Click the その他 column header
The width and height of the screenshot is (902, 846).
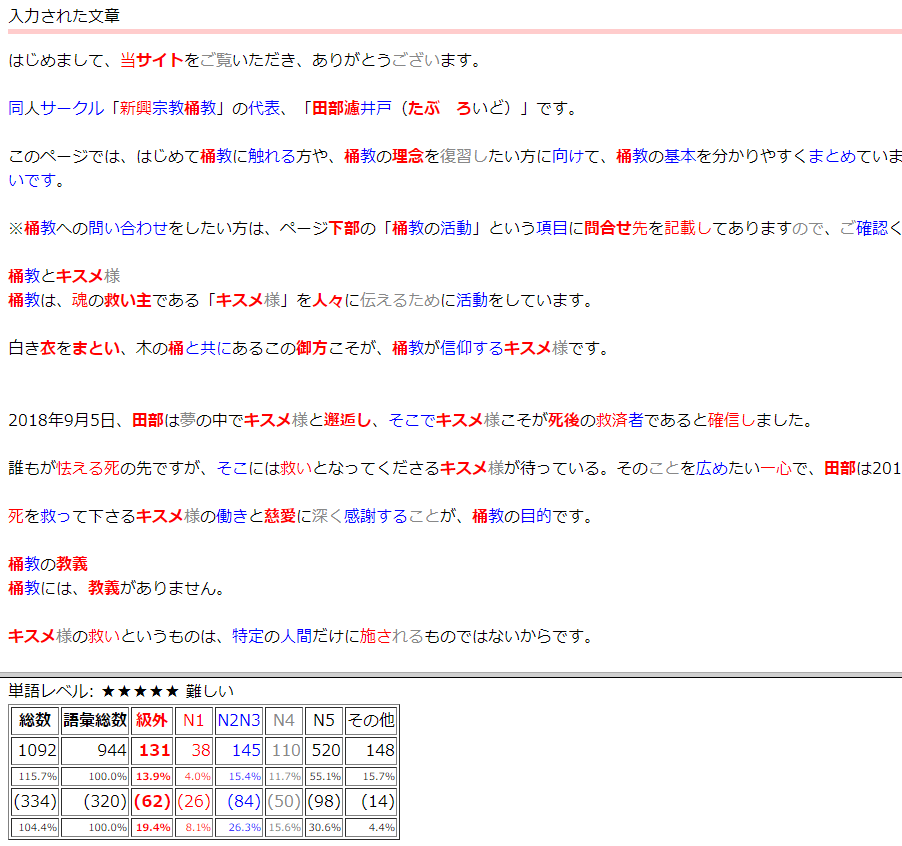(372, 720)
